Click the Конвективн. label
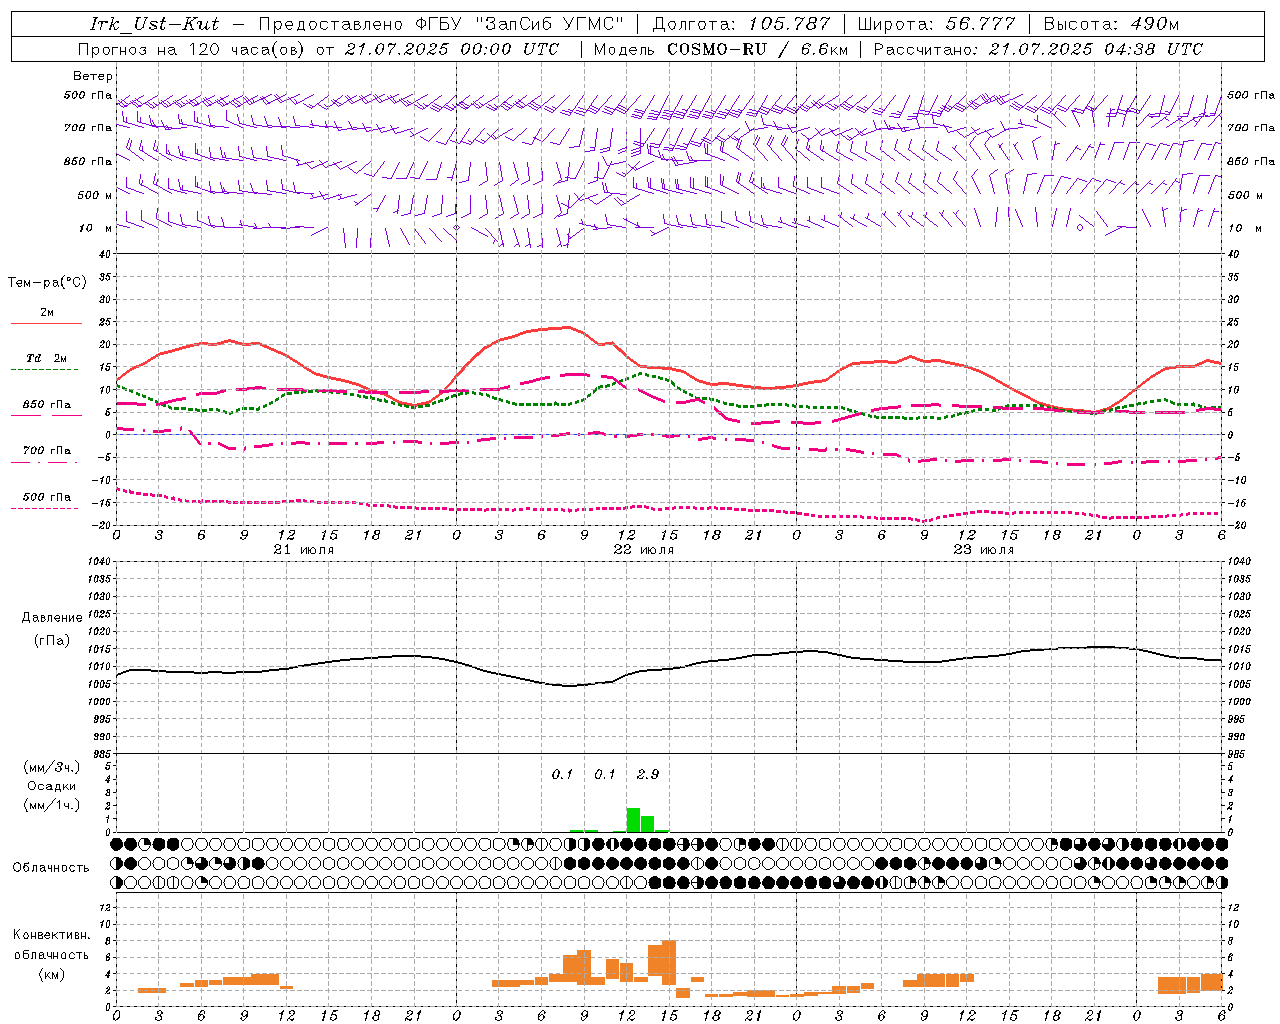Viewport: 1280px width, 1024px height. click(x=51, y=935)
